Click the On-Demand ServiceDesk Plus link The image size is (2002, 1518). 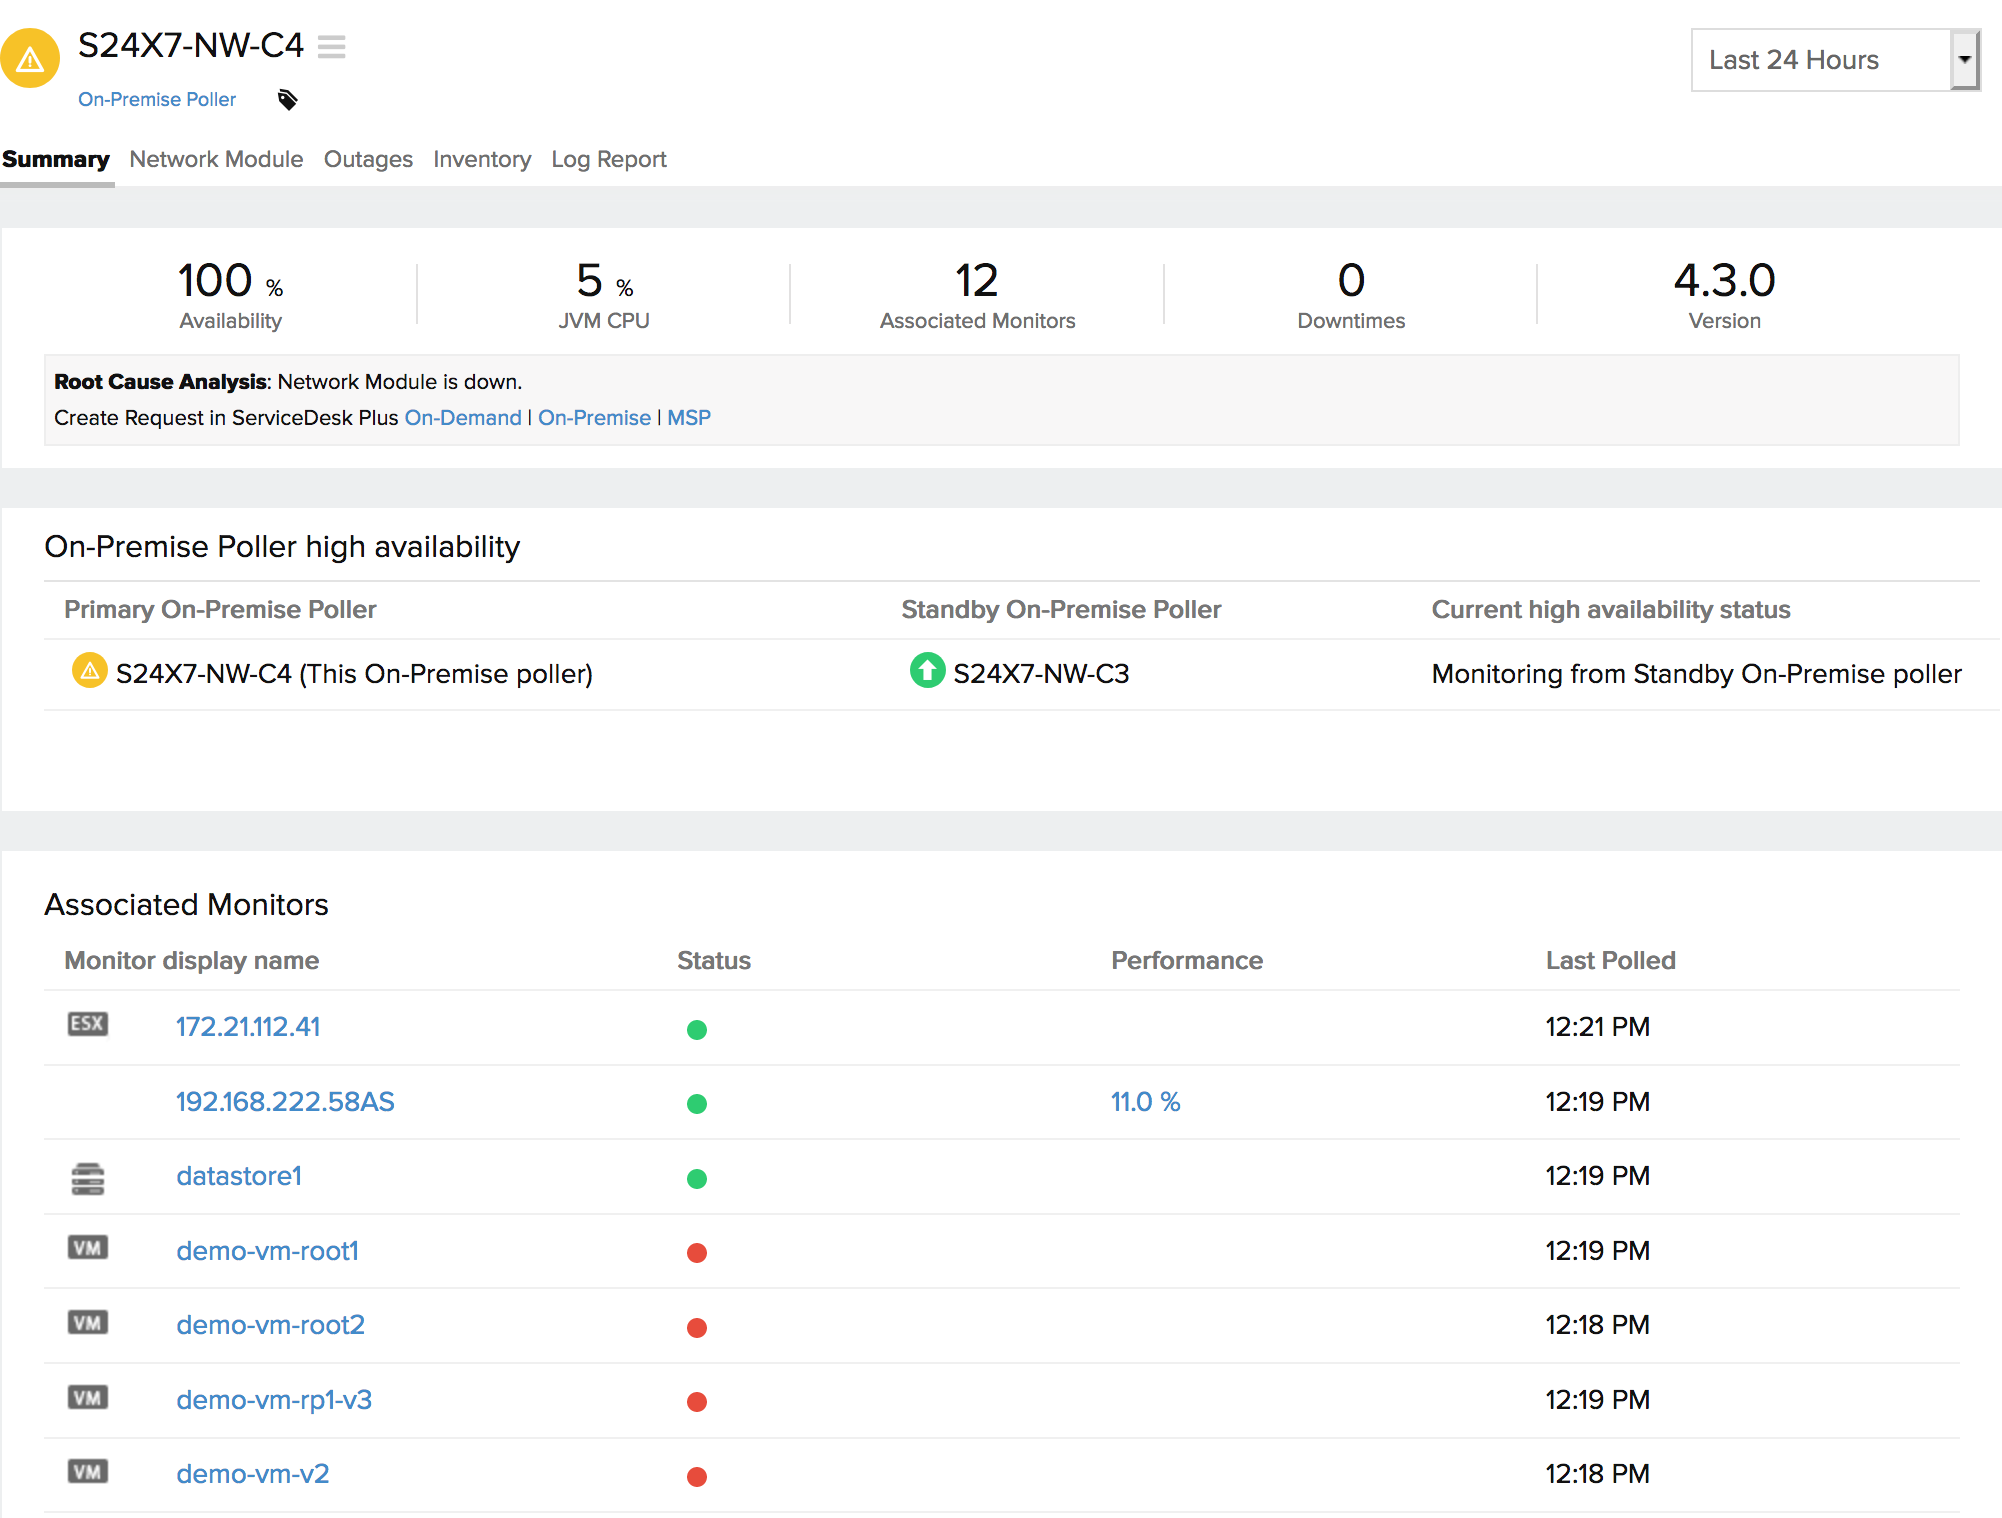click(x=463, y=418)
